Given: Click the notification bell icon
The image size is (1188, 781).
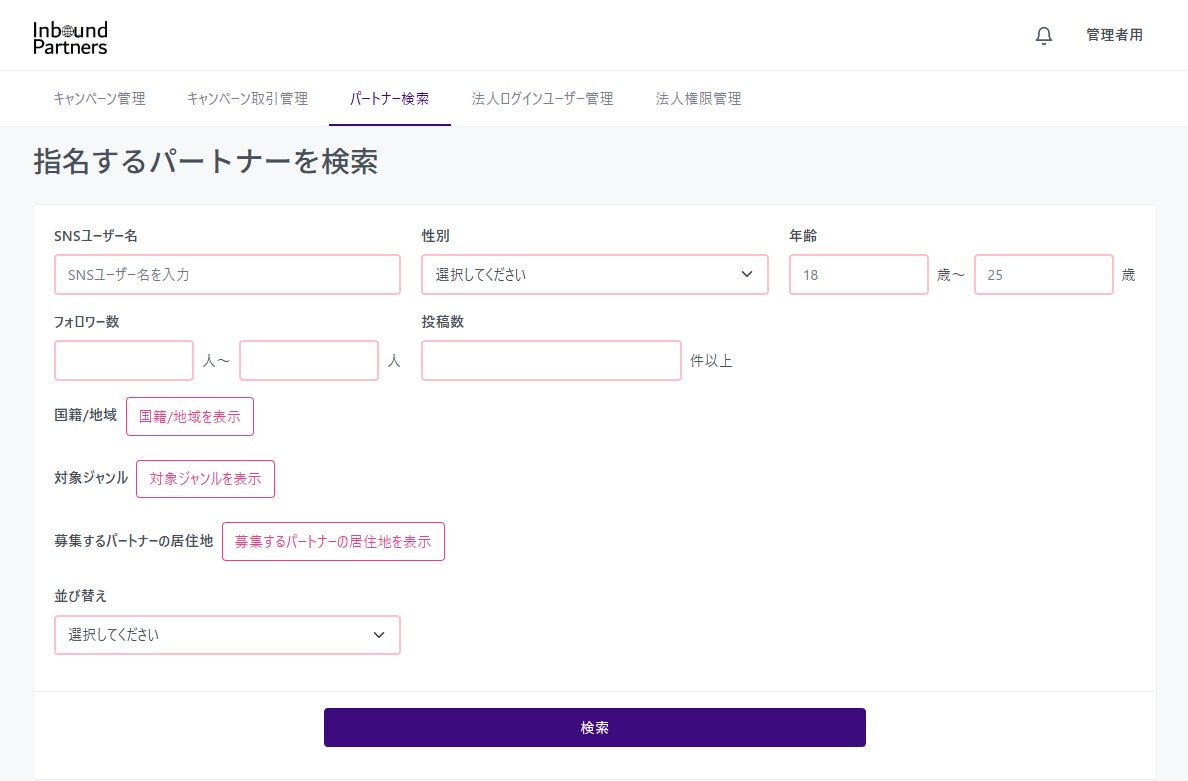Looking at the screenshot, I should point(1044,36).
